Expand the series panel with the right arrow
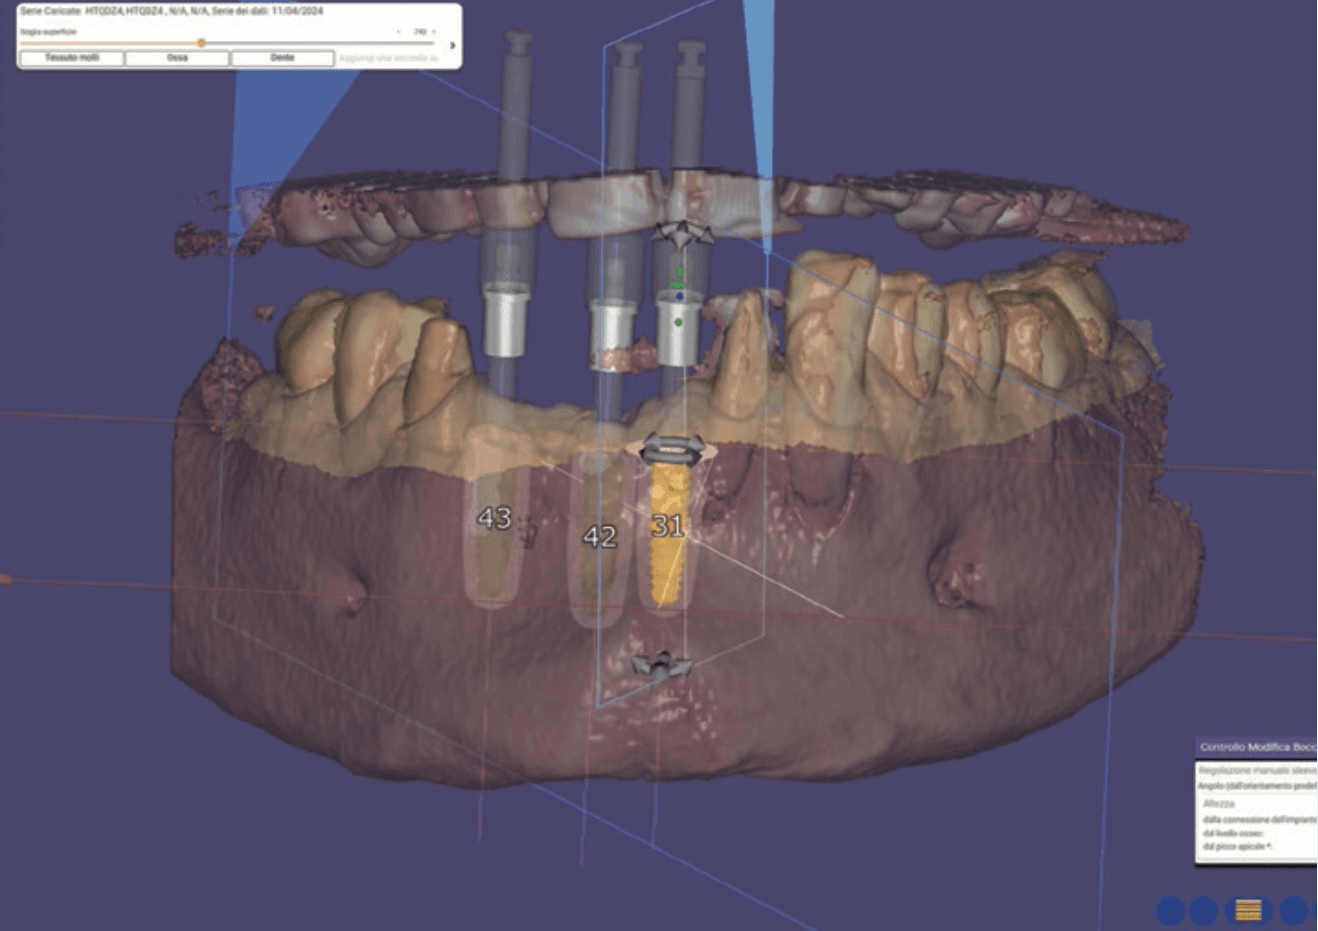Viewport: 1318px width, 931px height. tap(453, 45)
